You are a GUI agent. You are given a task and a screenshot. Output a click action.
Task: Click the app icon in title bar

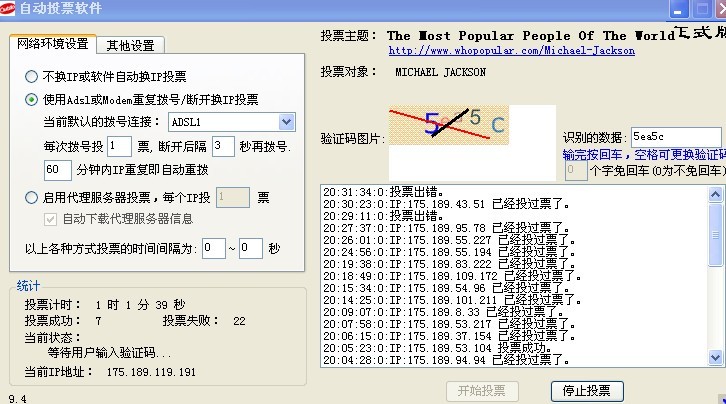click(x=9, y=9)
